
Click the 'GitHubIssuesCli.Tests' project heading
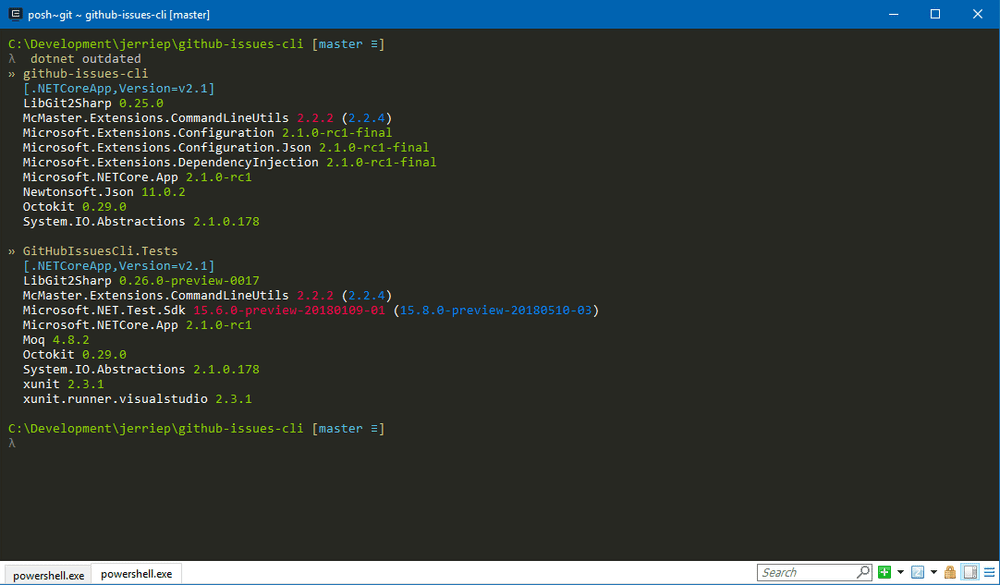pos(100,251)
